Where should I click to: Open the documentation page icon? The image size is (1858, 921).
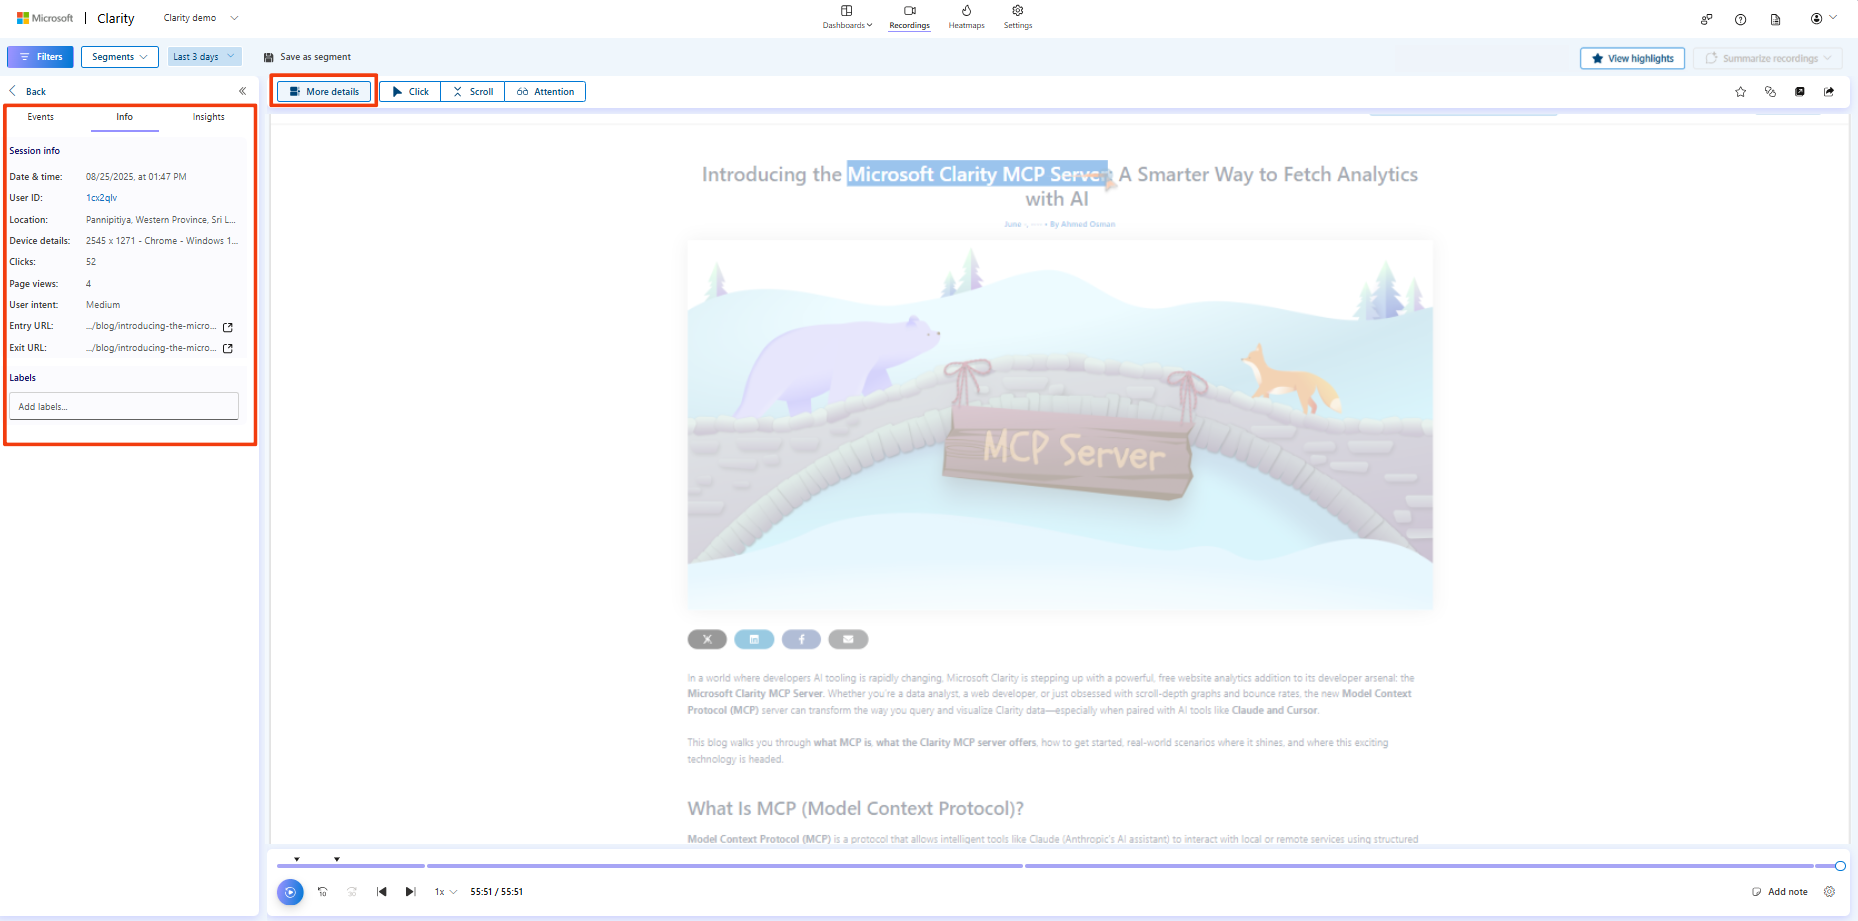1775,19
